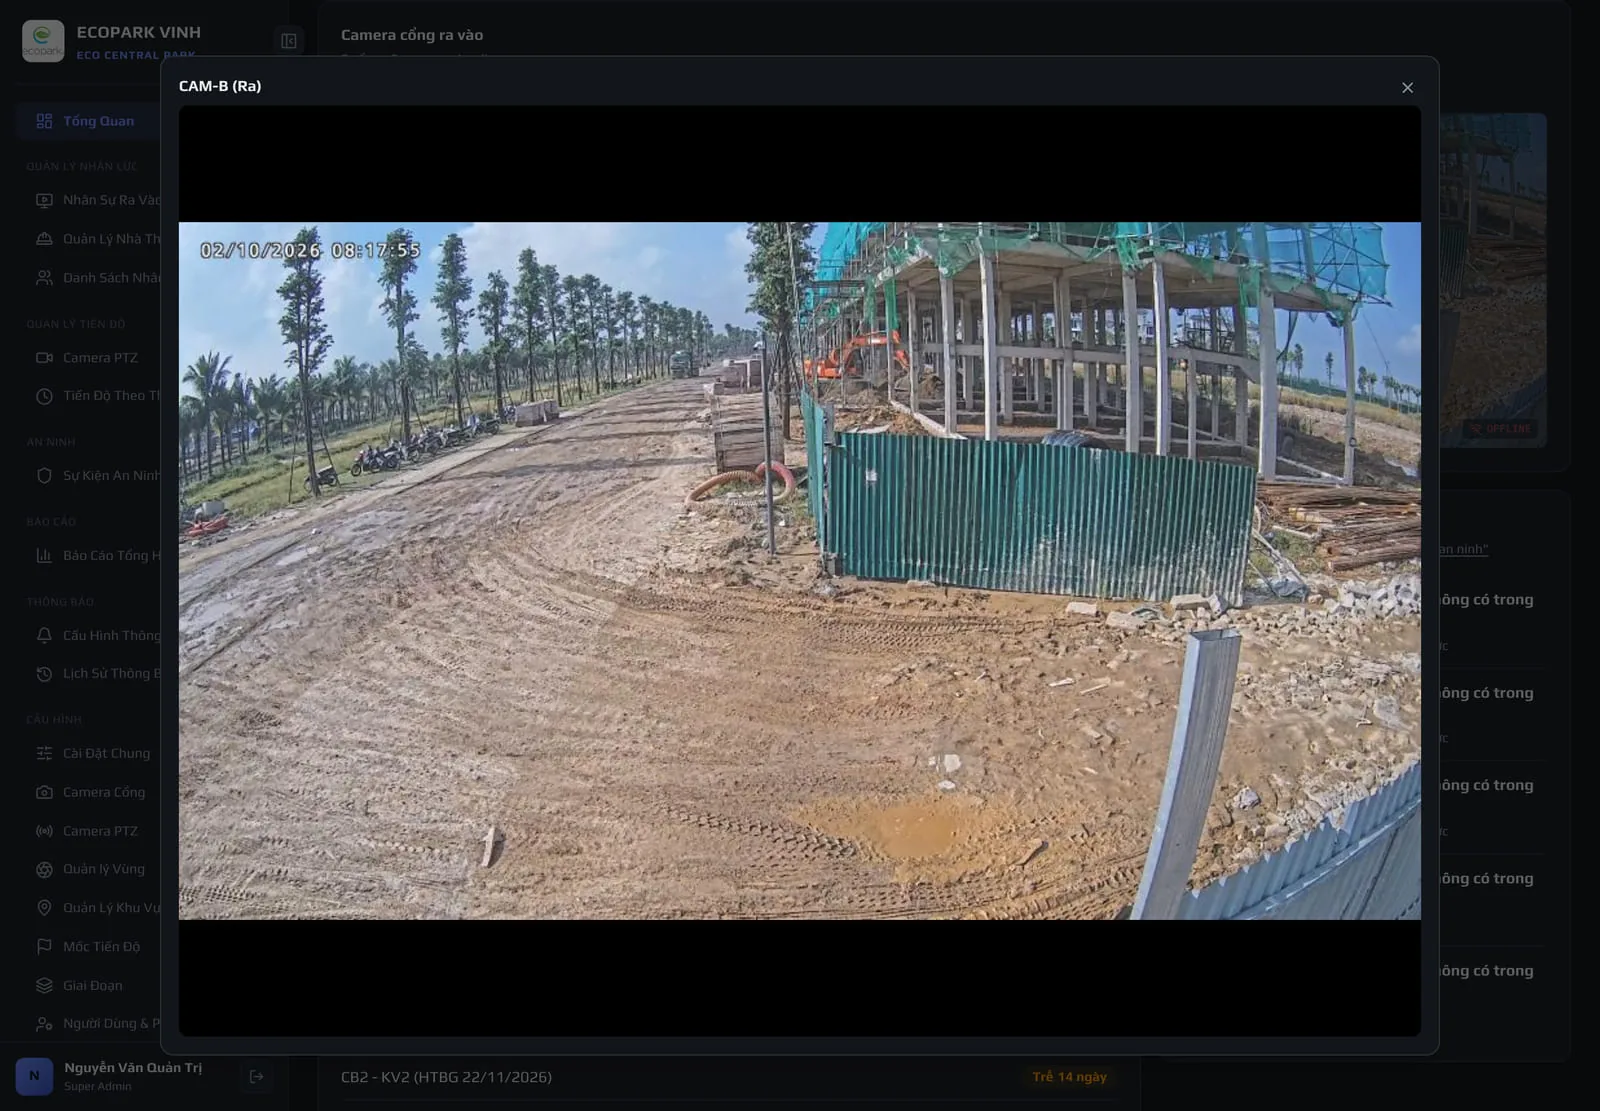
Task: Click the Cài Đặt Chung sliders icon
Action: [44, 754]
